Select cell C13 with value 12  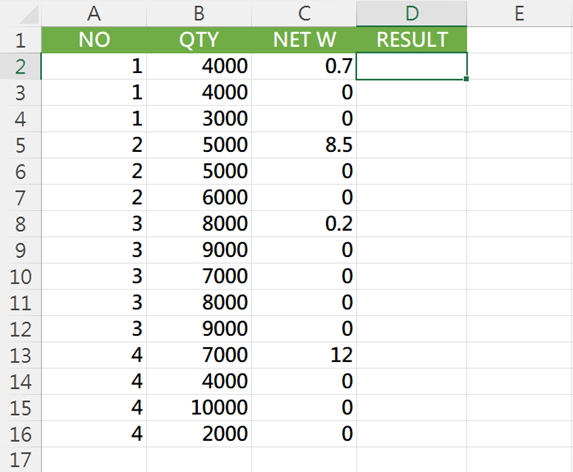tap(304, 355)
